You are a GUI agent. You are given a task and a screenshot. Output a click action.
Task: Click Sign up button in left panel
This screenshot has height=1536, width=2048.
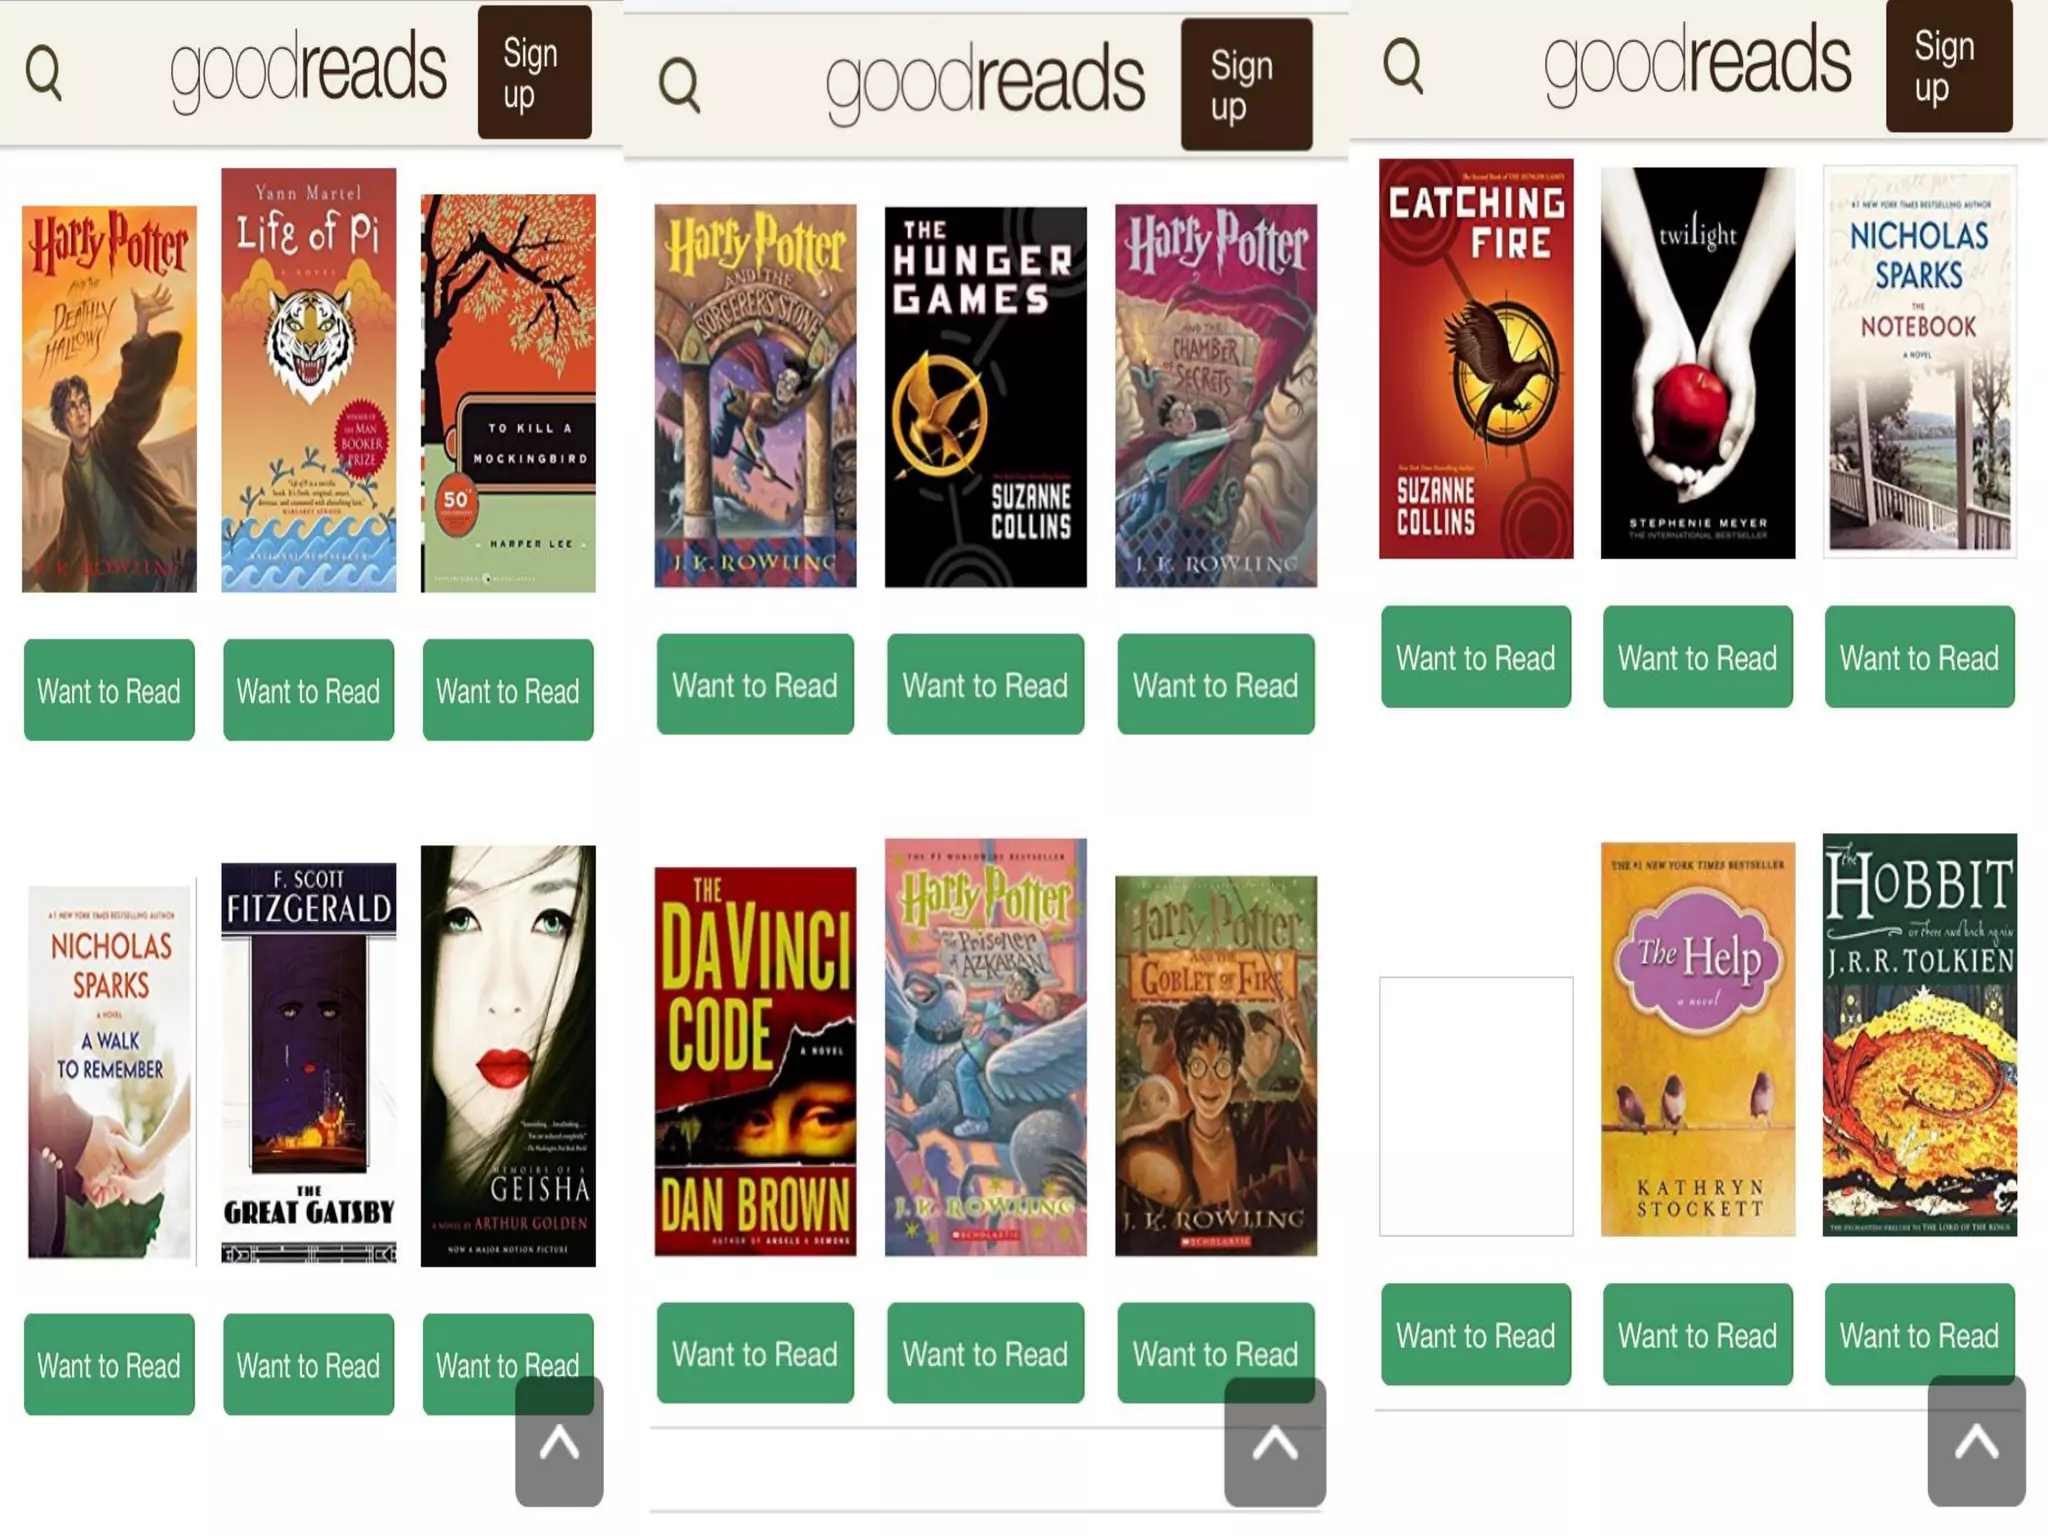coord(534,72)
